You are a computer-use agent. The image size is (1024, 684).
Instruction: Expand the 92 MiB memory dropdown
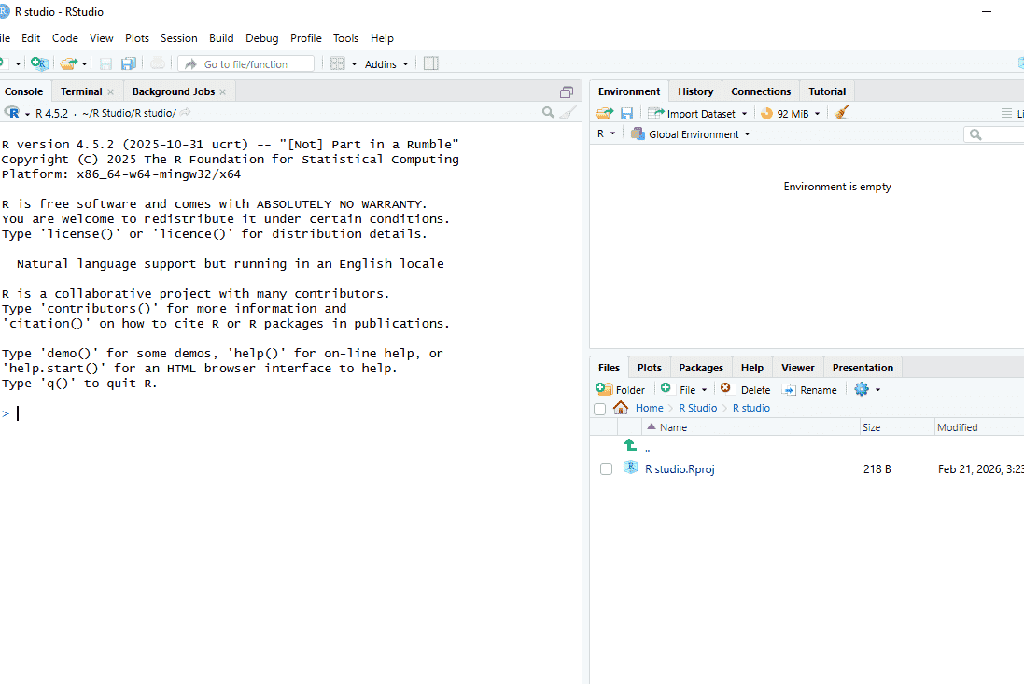click(817, 114)
